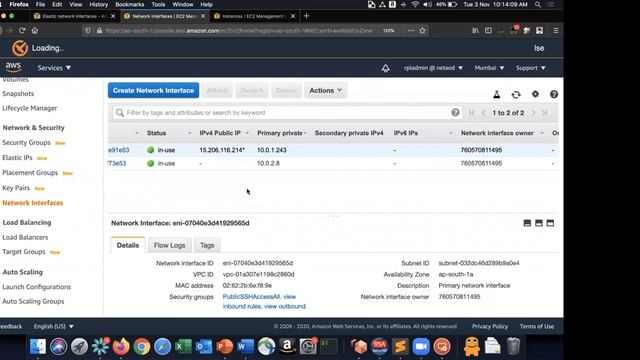Click the experiments flask icon
This screenshot has width=640, height=360.
click(x=497, y=94)
